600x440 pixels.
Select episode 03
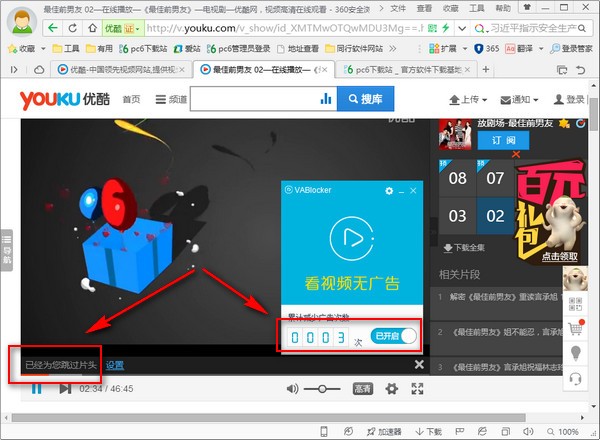tap(458, 216)
